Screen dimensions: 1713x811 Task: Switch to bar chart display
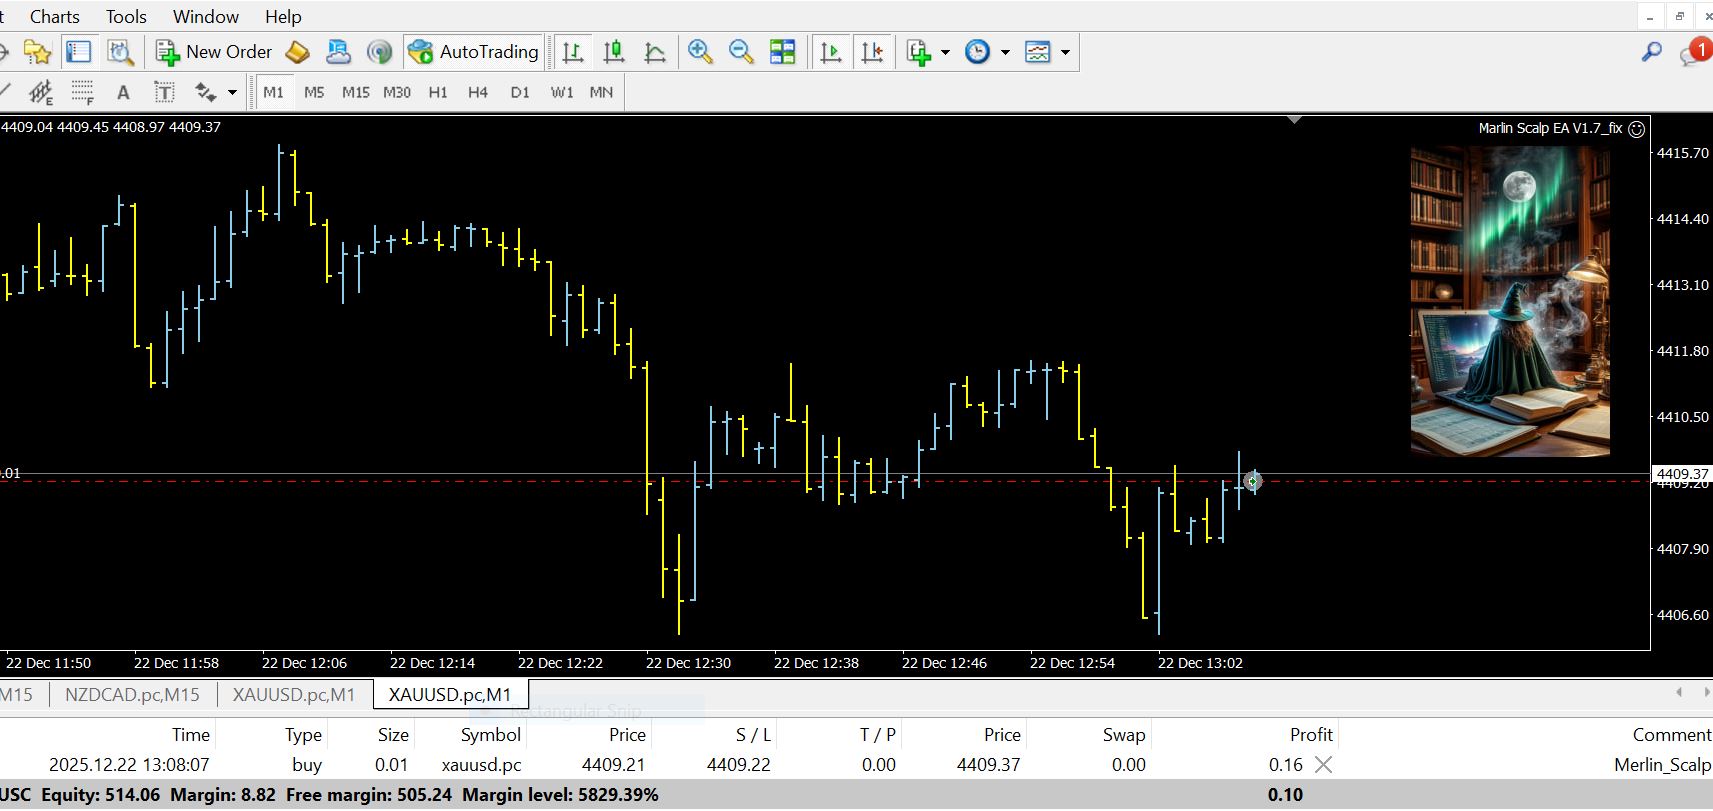coord(573,52)
